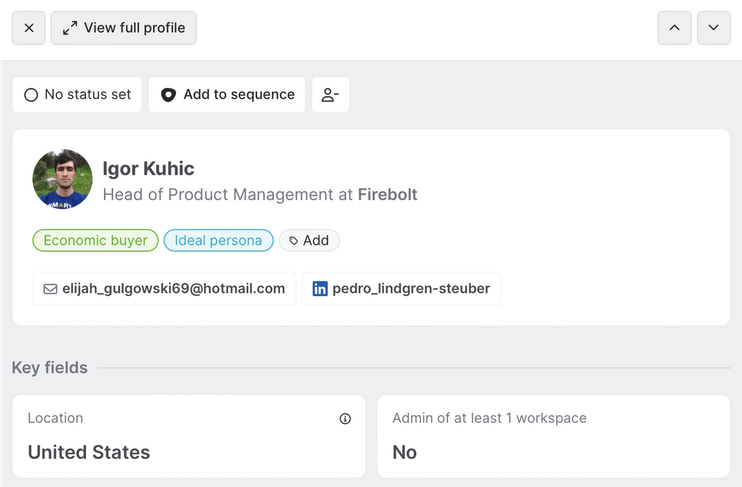Close the profile panel with X
Screen dimensions: 742x487
tap(29, 28)
